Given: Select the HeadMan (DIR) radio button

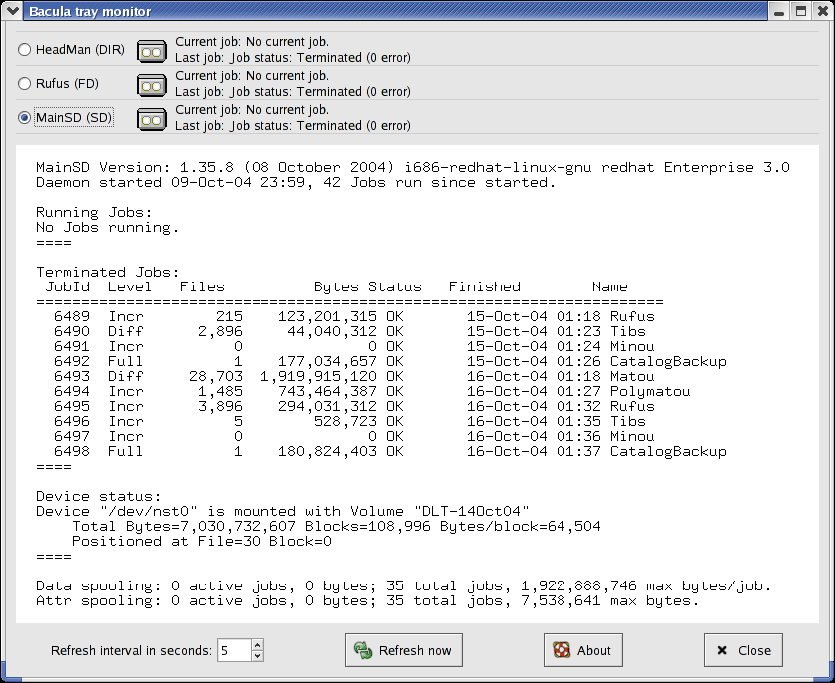Looking at the screenshot, I should 25,49.
